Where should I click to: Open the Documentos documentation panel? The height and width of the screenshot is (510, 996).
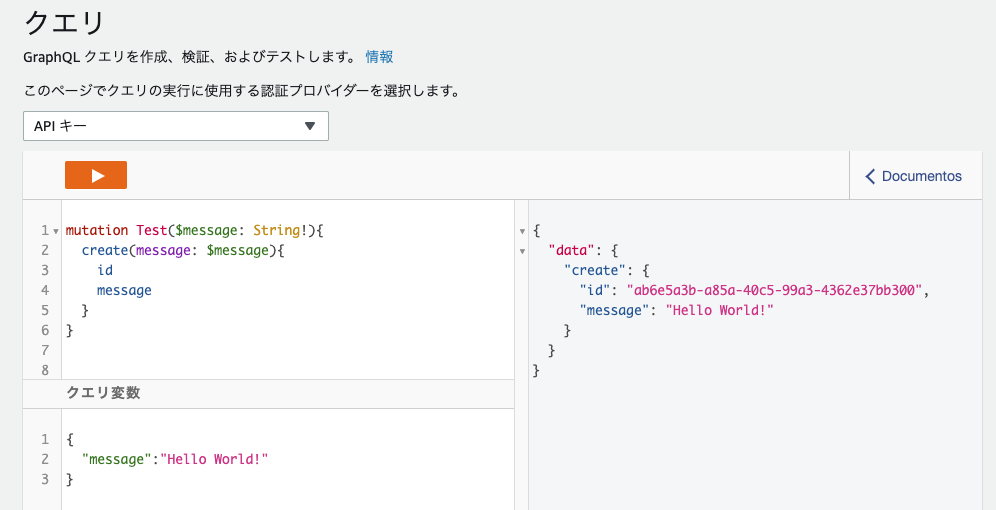[x=913, y=176]
